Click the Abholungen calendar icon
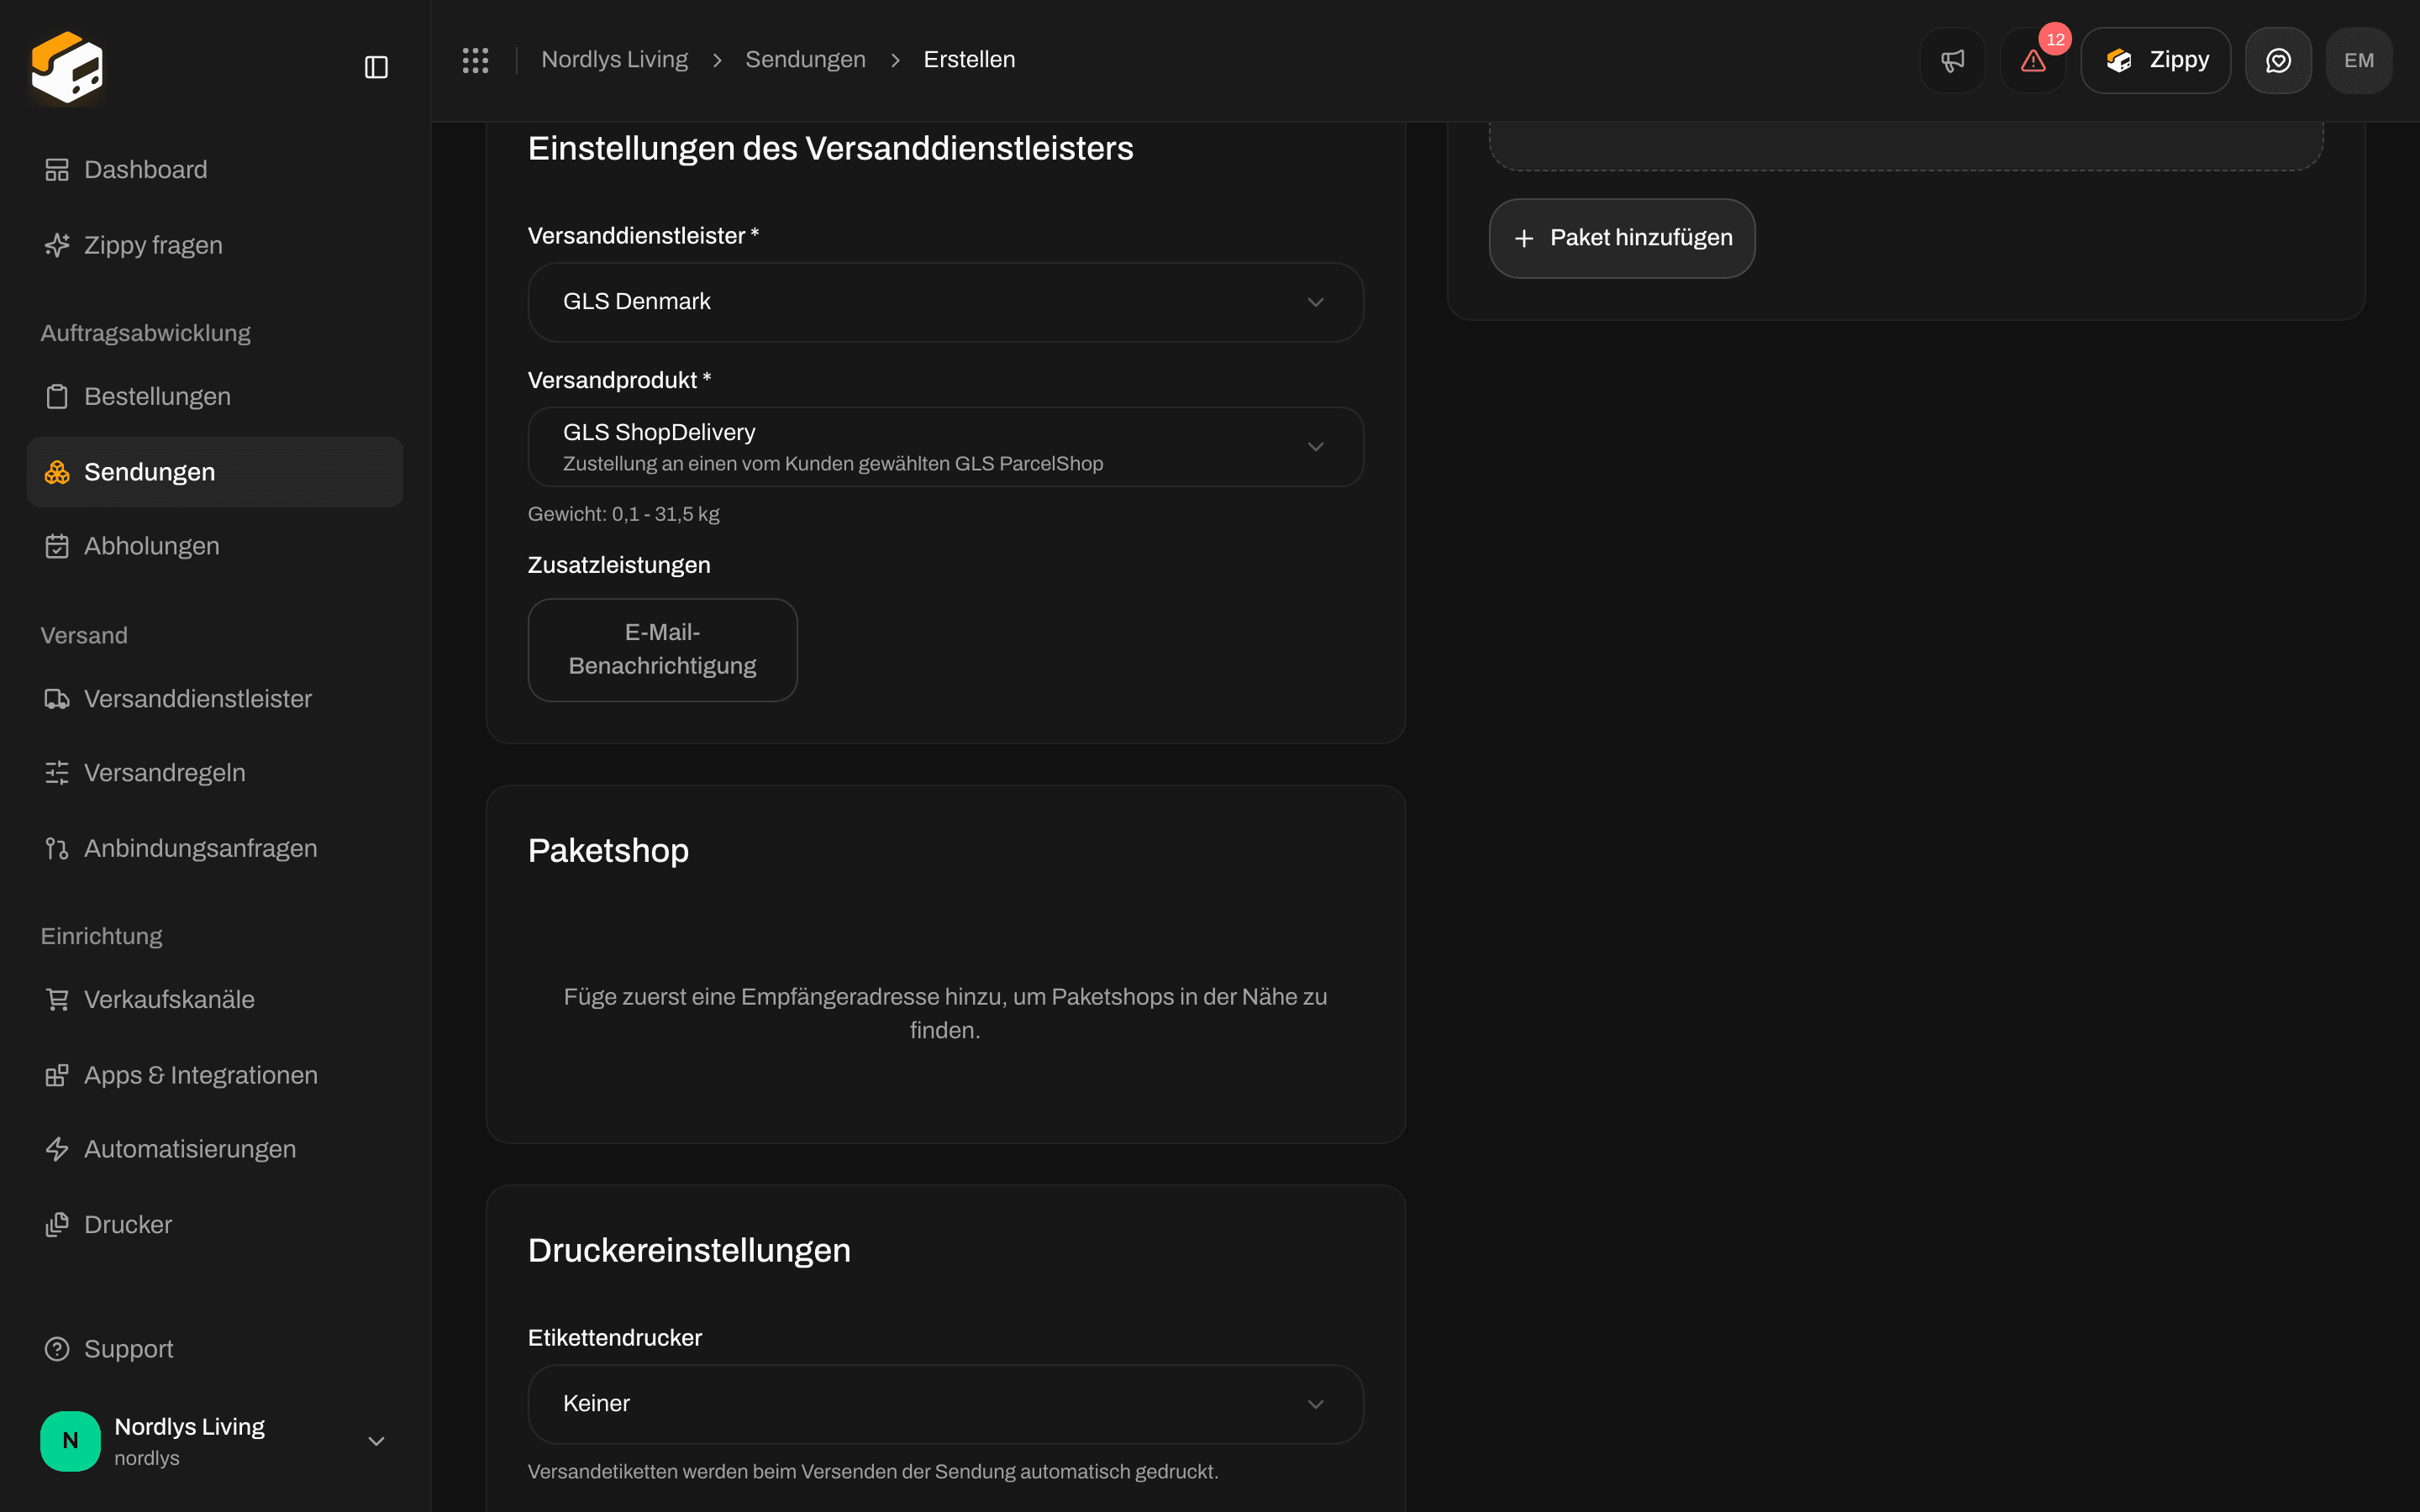 57,546
